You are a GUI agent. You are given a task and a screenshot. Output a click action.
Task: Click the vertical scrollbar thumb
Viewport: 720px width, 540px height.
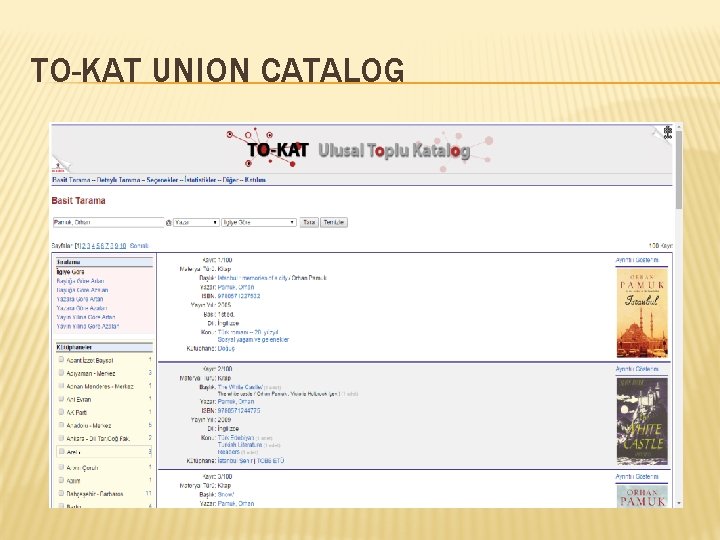point(679,169)
